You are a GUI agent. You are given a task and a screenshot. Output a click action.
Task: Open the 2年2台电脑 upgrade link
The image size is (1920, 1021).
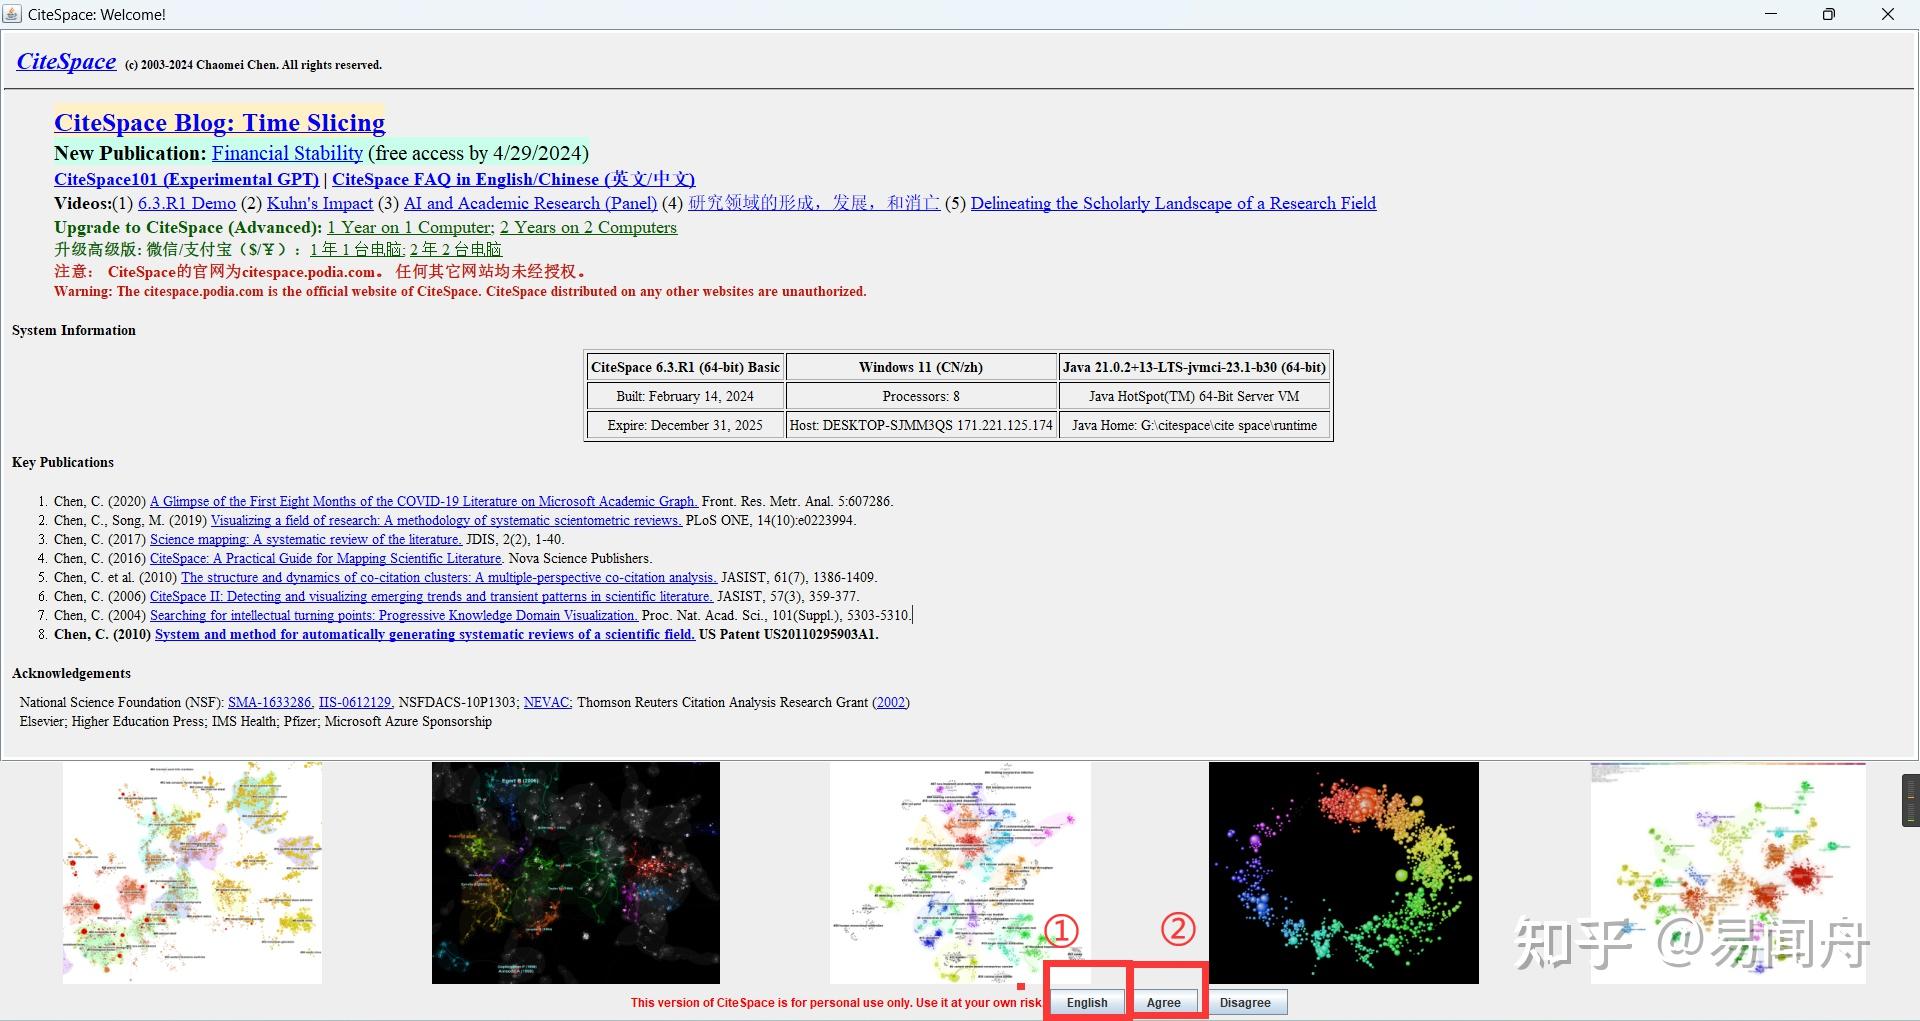[x=456, y=249]
